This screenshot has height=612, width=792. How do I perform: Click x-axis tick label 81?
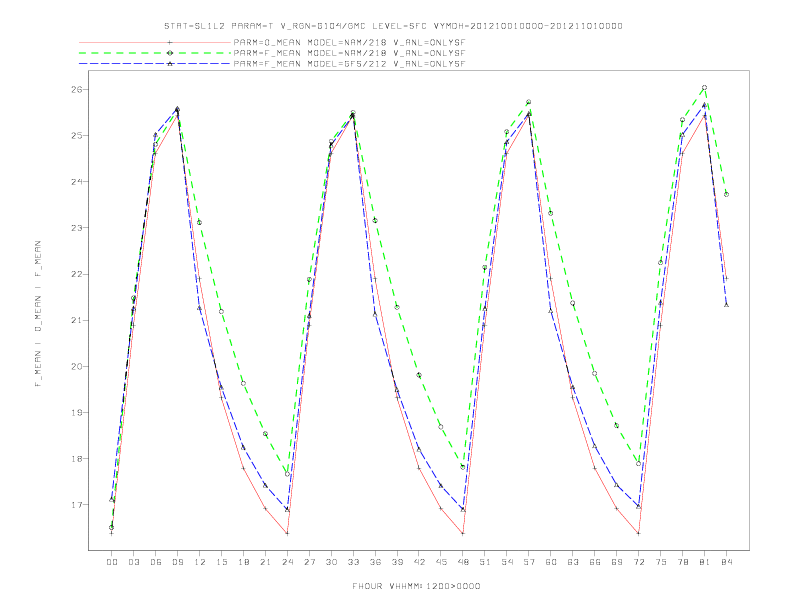click(705, 562)
